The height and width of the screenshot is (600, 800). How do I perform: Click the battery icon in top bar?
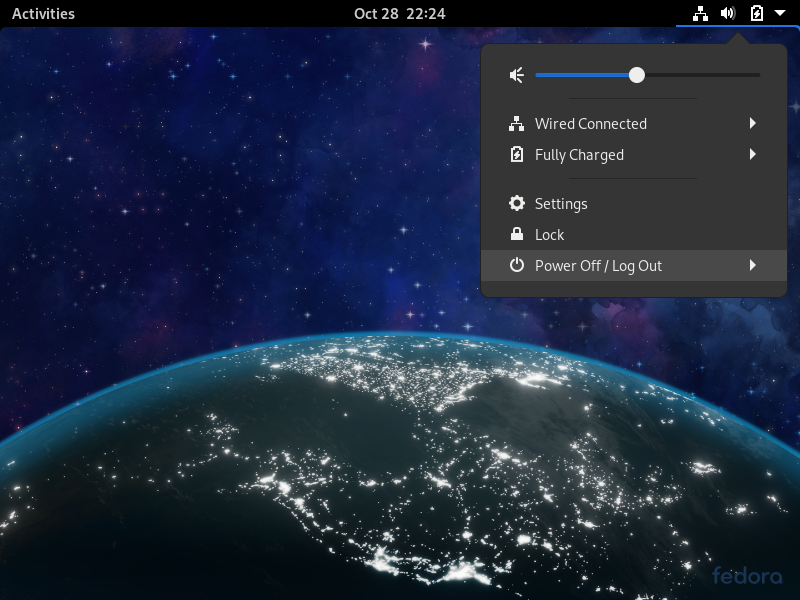tap(757, 13)
